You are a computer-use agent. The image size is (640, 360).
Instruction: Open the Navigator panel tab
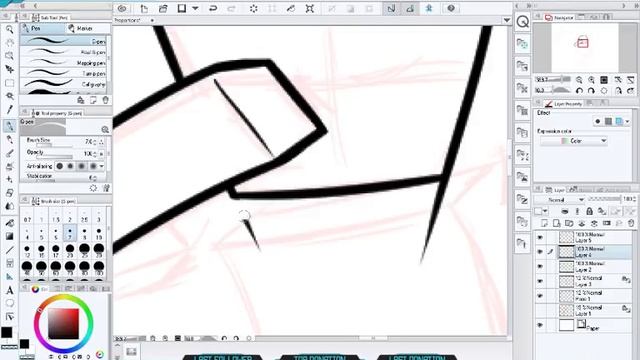(x=559, y=18)
